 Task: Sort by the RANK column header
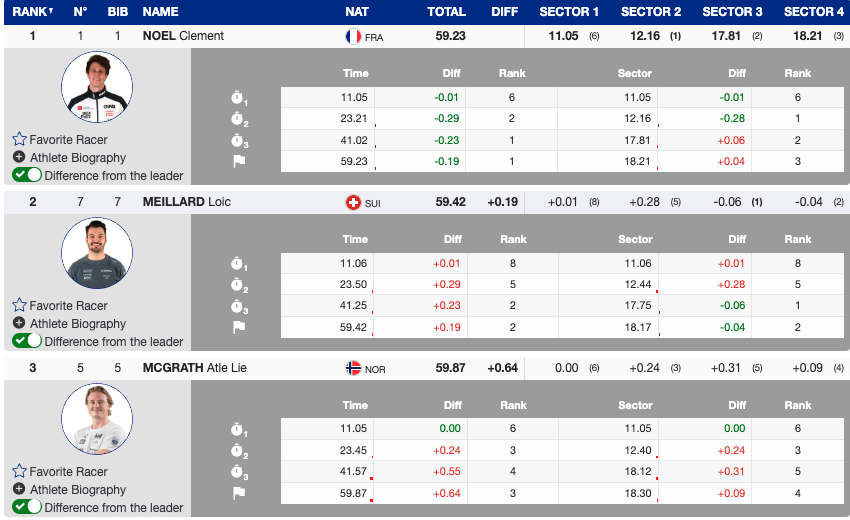tap(32, 12)
